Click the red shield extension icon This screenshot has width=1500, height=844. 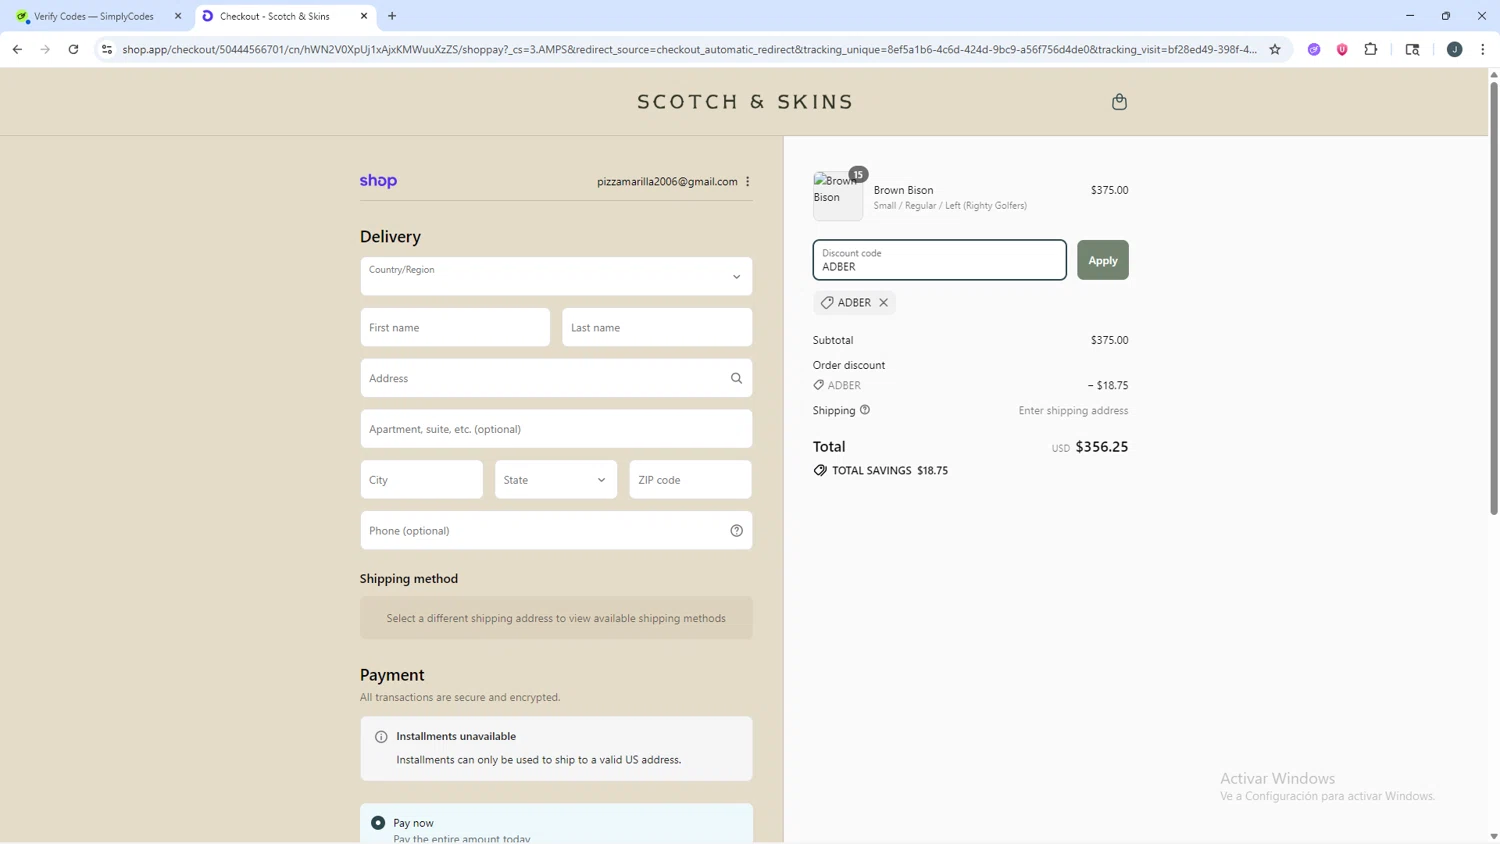tap(1342, 49)
